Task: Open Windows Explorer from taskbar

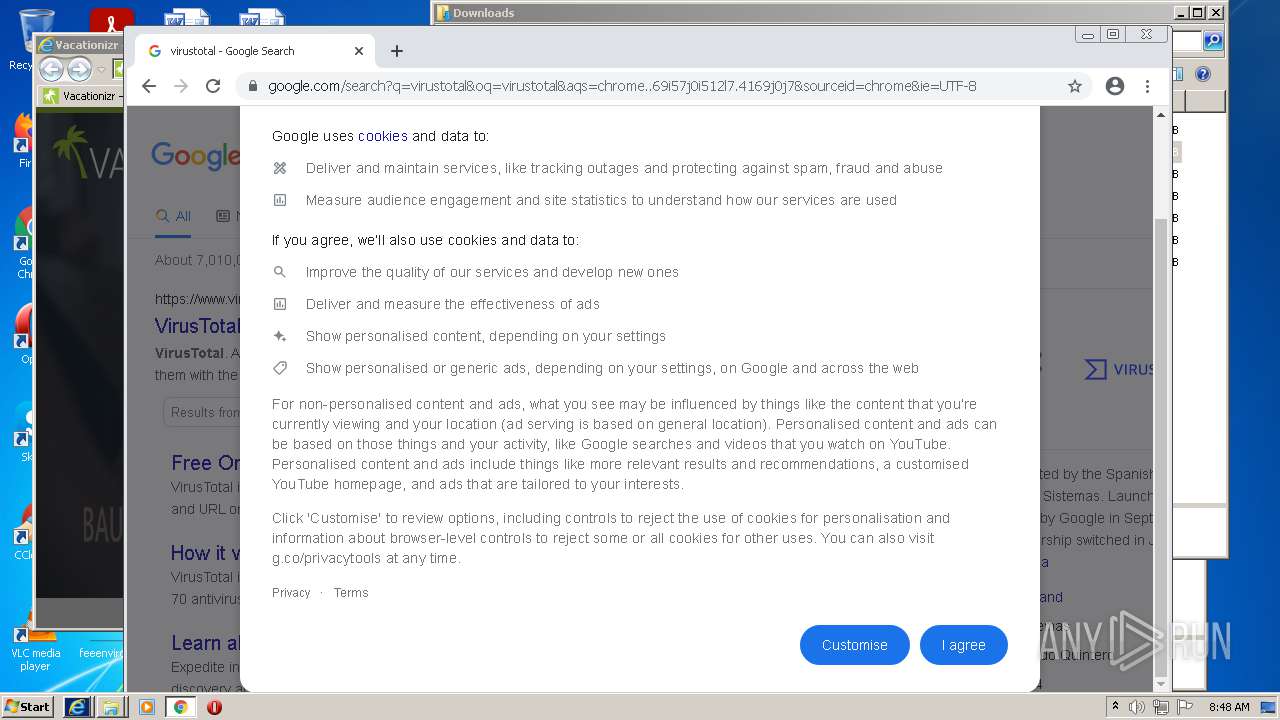Action: (x=111, y=707)
